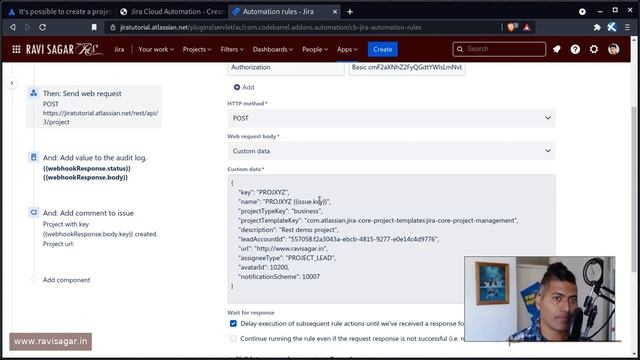Expand the People menu
Viewport: 640px width, 360px height.
click(315, 49)
